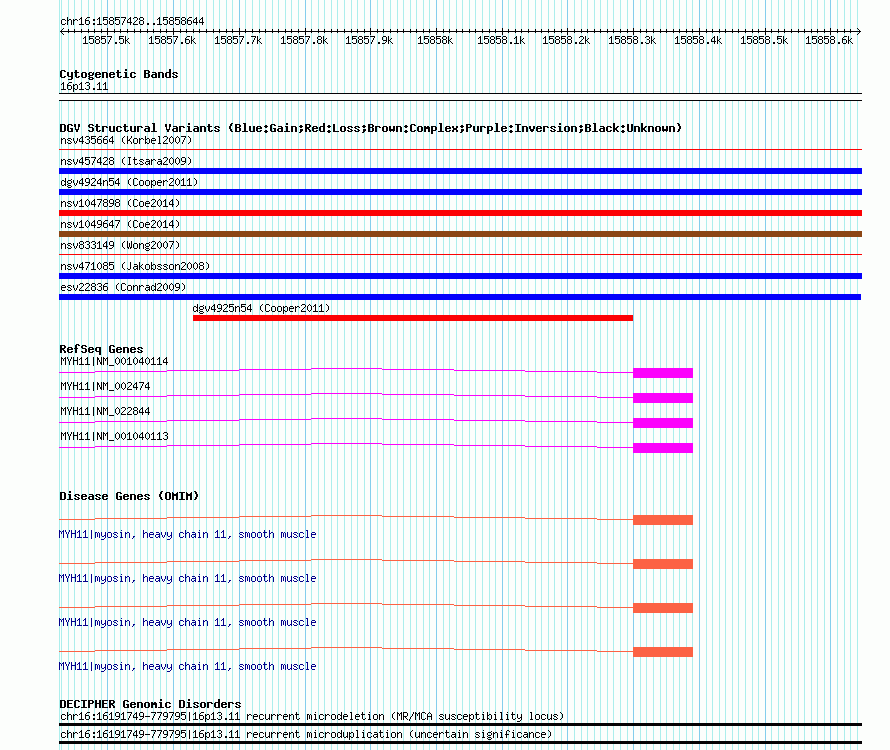Click the dgv4924n54 (Cooper2011) label
The image size is (890, 750).
point(129,182)
